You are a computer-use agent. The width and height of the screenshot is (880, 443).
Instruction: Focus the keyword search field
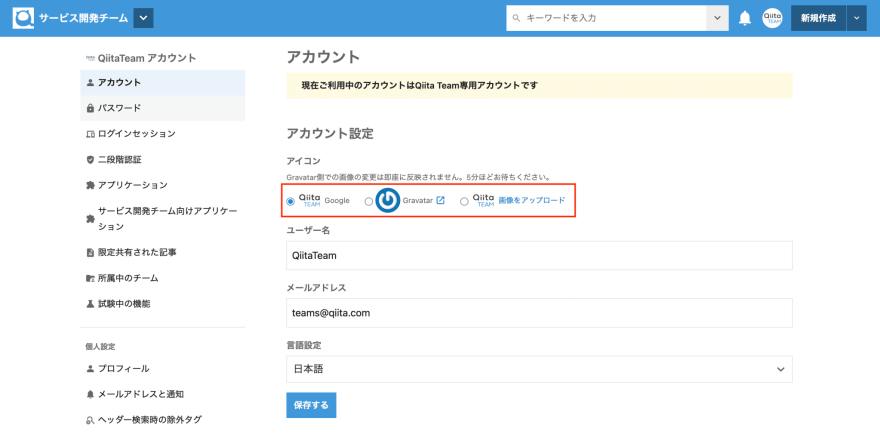606,18
